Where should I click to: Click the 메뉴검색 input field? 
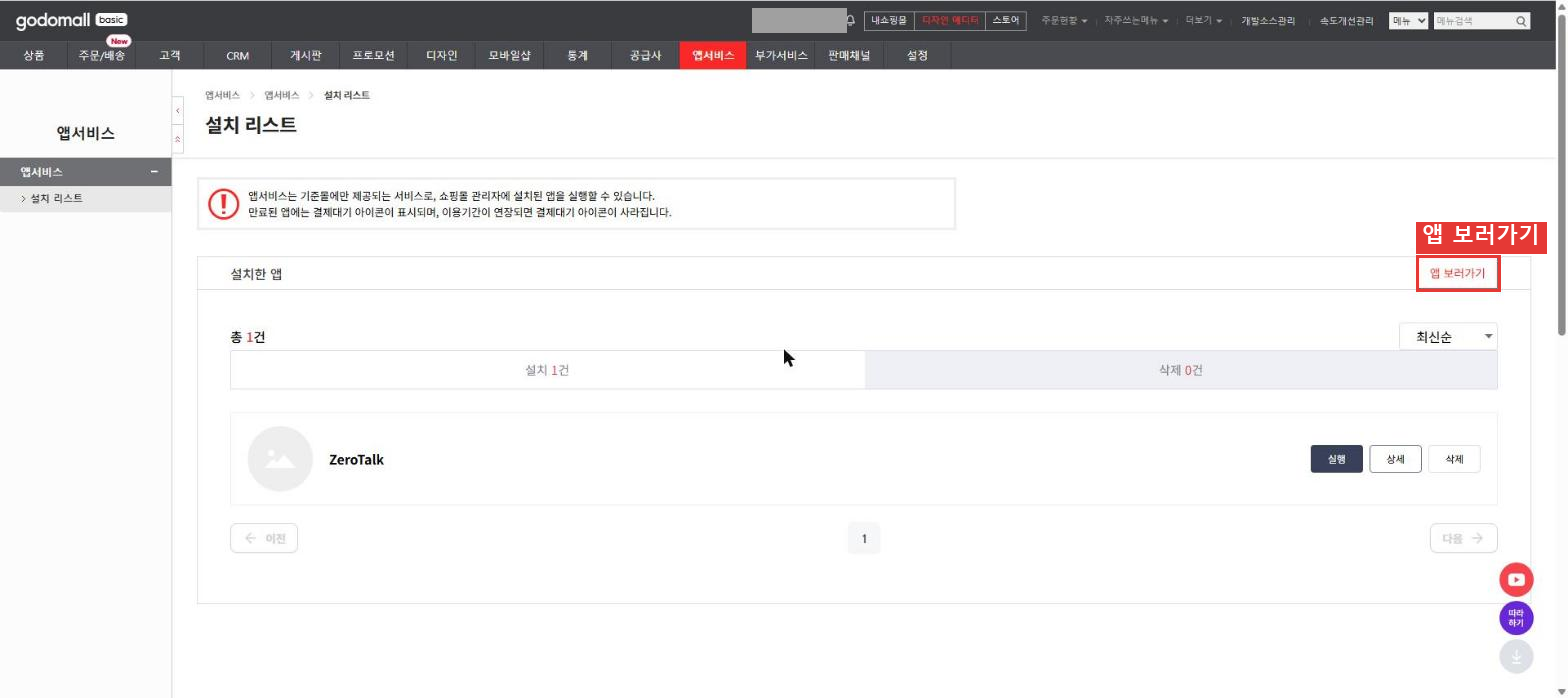1474,21
